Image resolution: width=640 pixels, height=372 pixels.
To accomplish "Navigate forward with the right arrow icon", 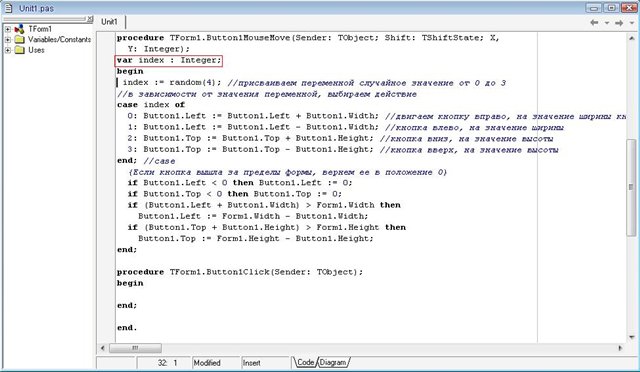I will tap(619, 23).
